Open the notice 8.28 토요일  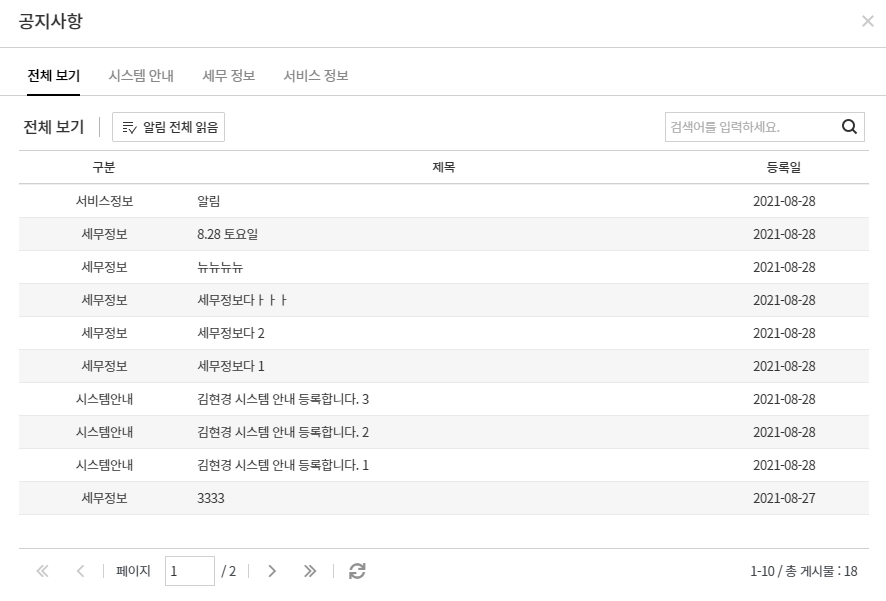pyautogui.click(x=228, y=234)
